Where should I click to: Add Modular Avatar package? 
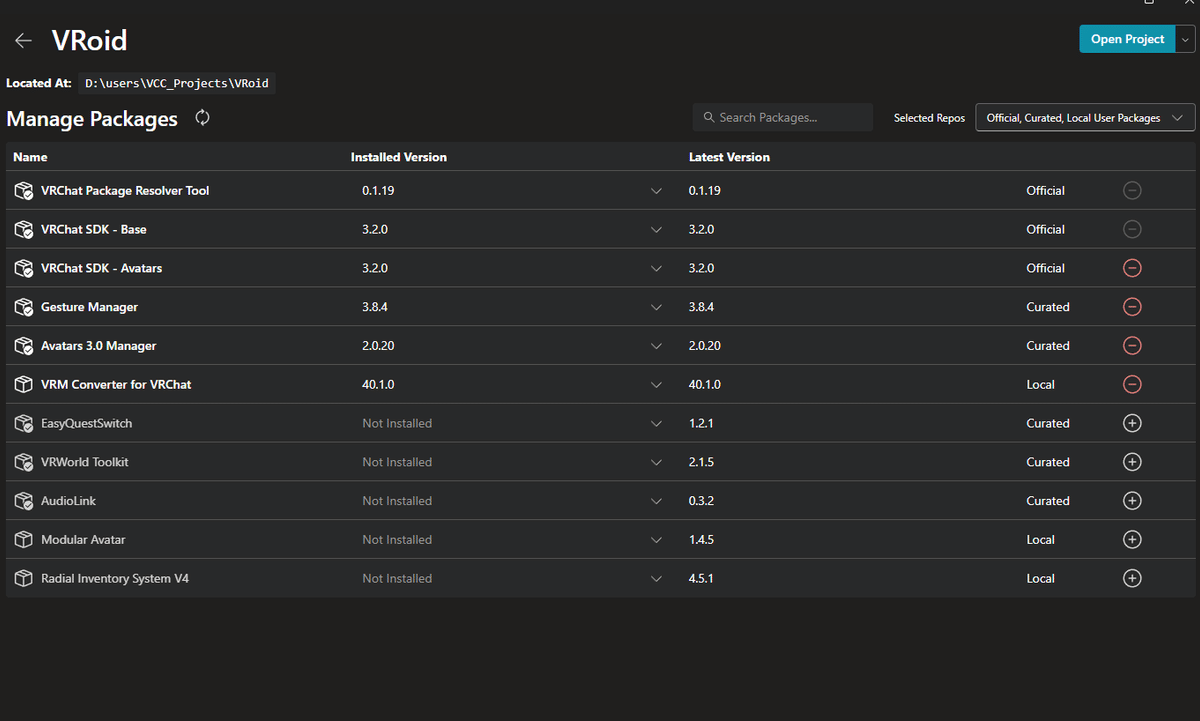click(x=1132, y=540)
